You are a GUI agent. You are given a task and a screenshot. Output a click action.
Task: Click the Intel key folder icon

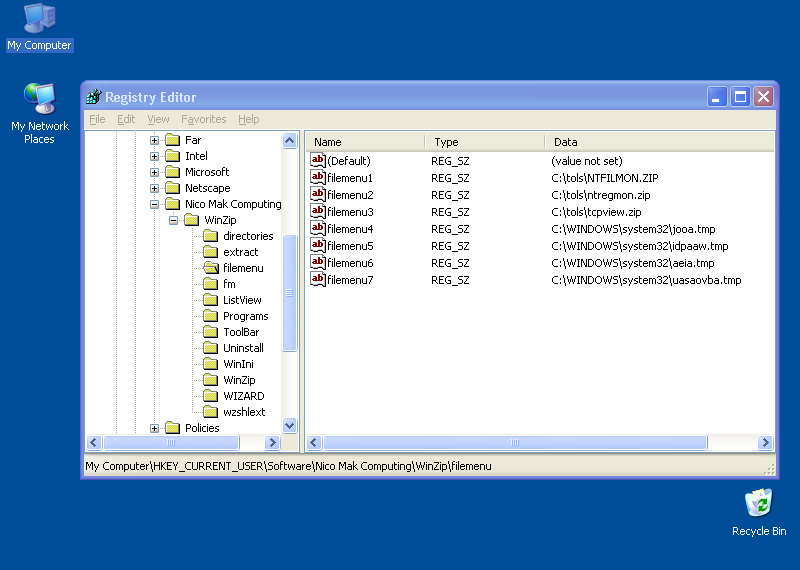pyautogui.click(x=173, y=156)
